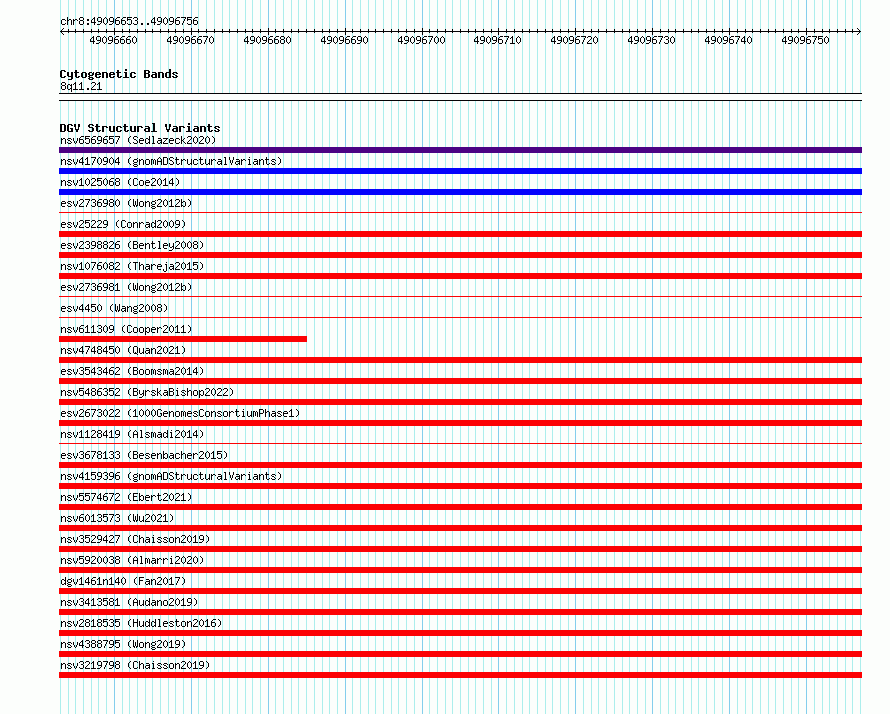
Task: Click ruler position 49096720
Action: 574,40
